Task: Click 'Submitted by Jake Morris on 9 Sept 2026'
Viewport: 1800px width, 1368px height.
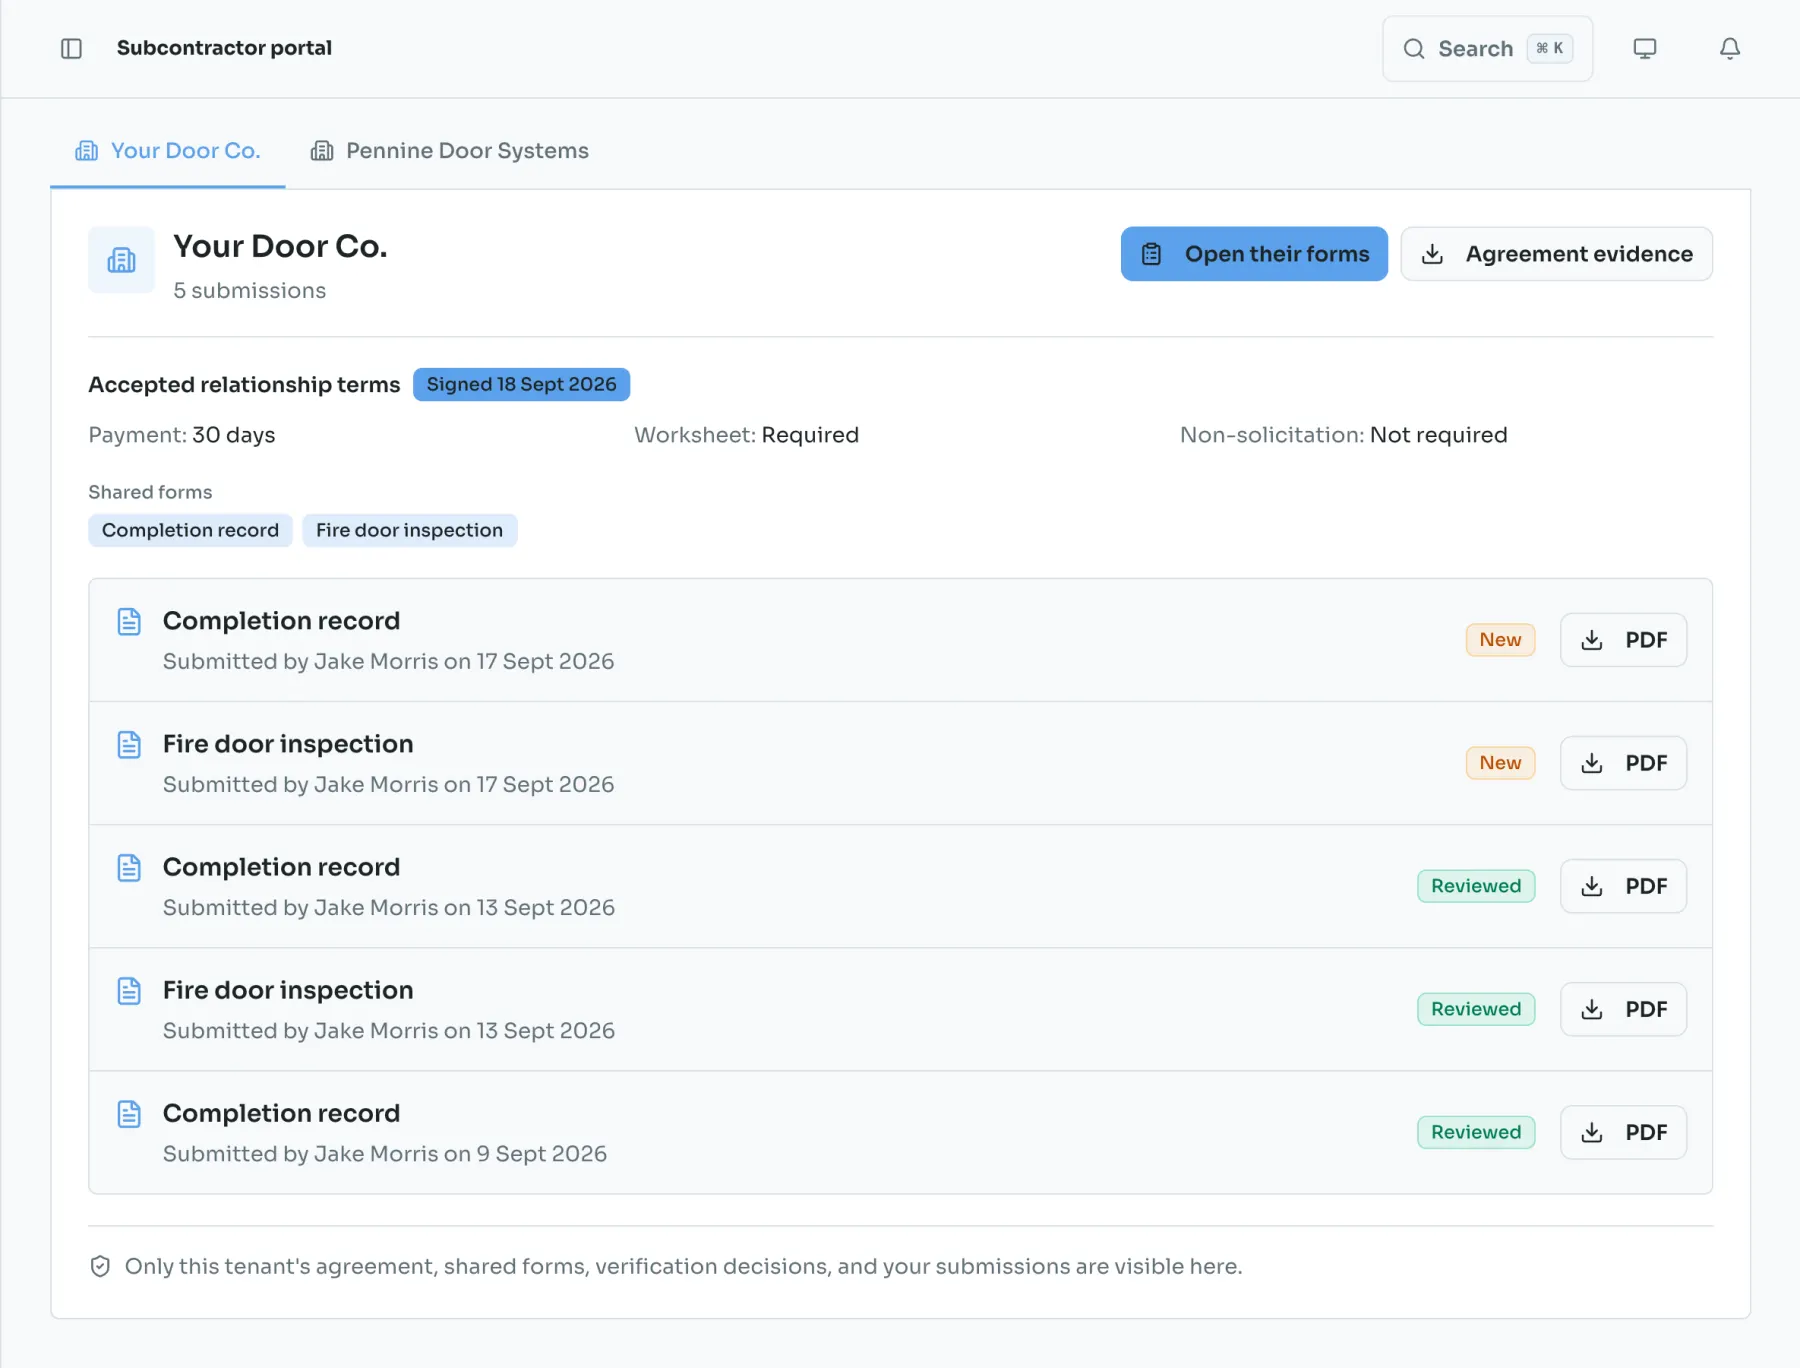Action: 385,1154
